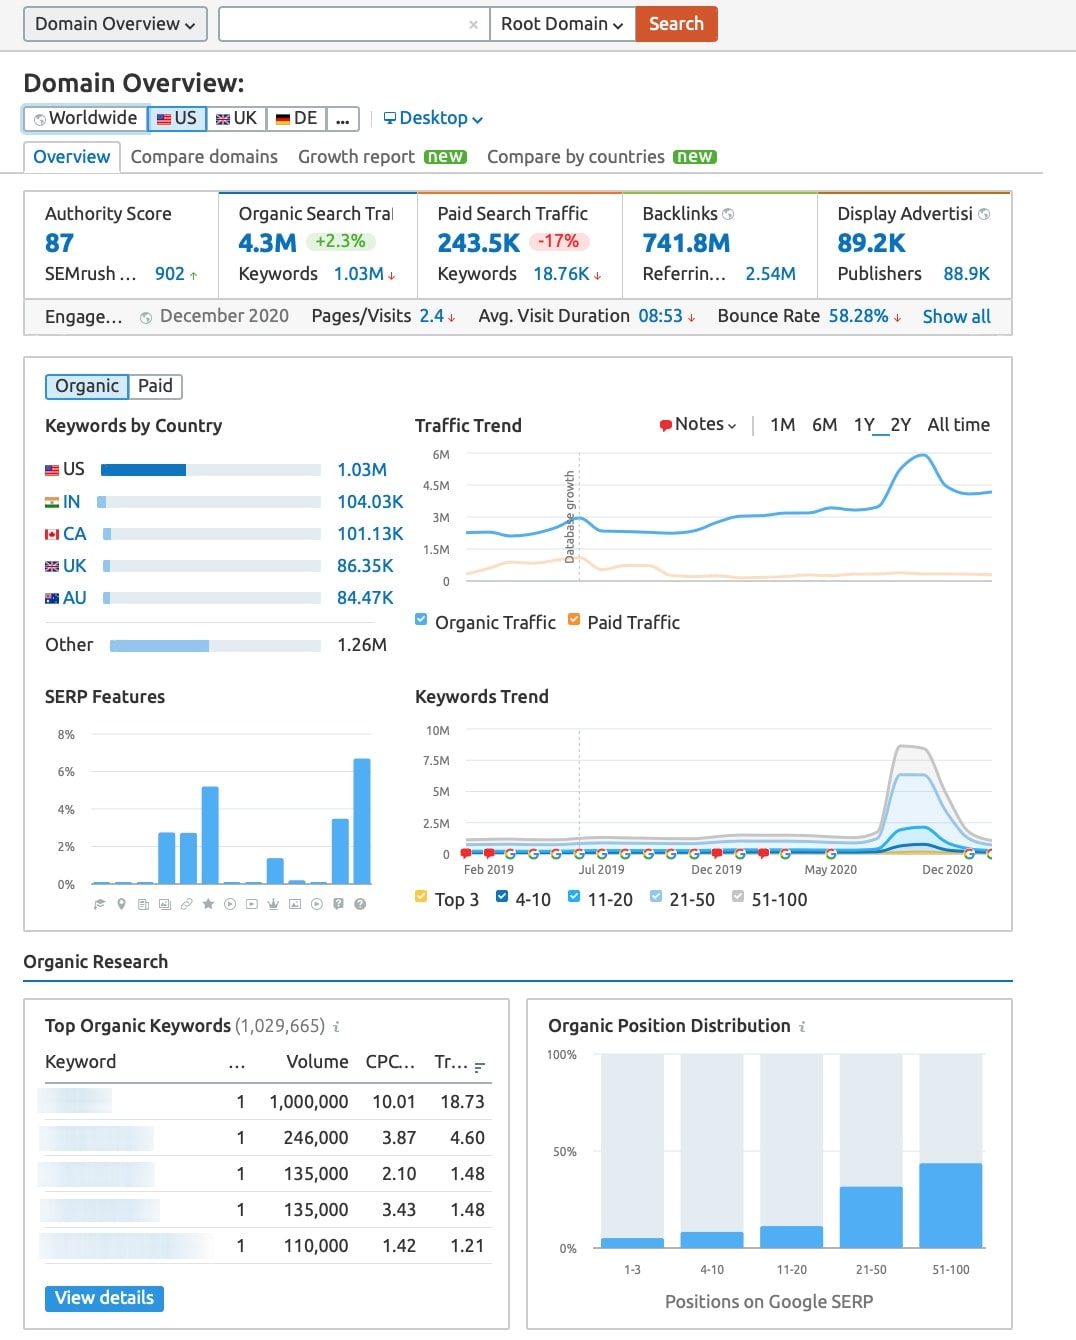Viewport: 1076px width, 1340px height.
Task: Open the Desktop device dropdown
Action: tap(433, 118)
